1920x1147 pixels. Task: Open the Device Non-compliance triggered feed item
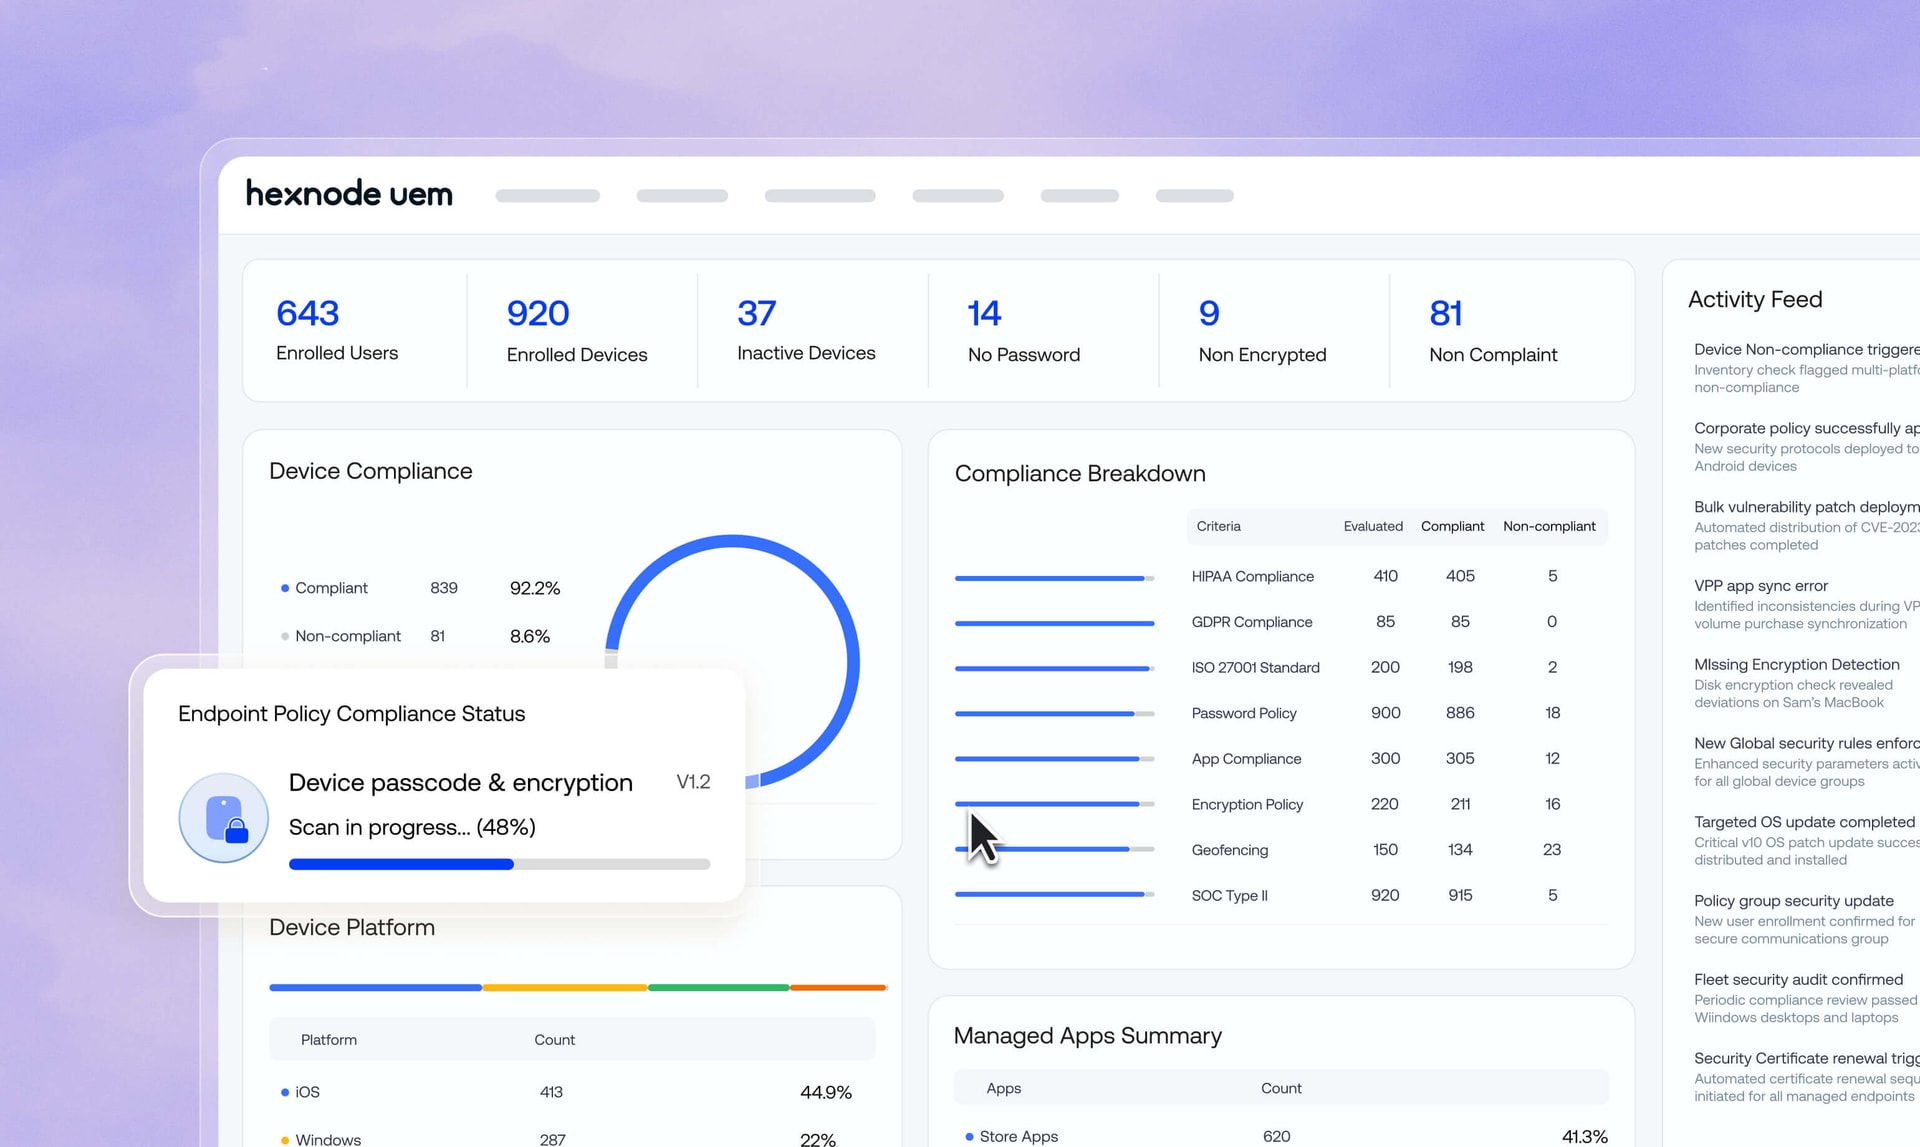coord(1805,368)
